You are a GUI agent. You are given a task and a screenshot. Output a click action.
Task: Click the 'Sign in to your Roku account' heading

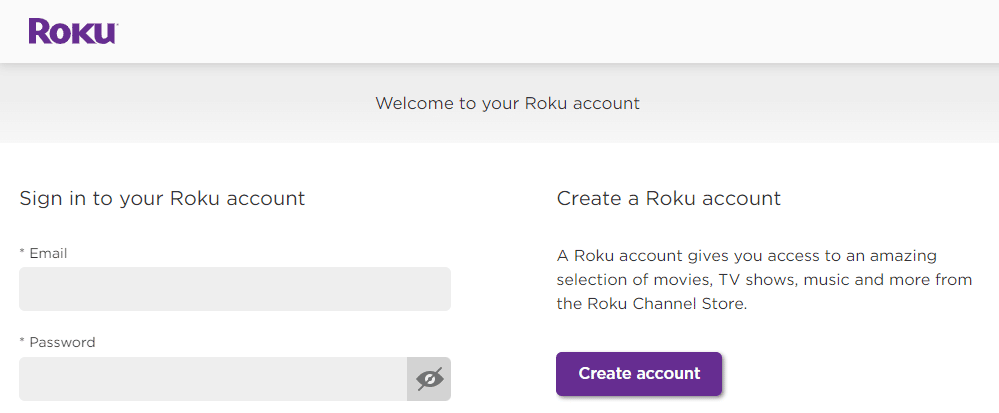pos(162,198)
